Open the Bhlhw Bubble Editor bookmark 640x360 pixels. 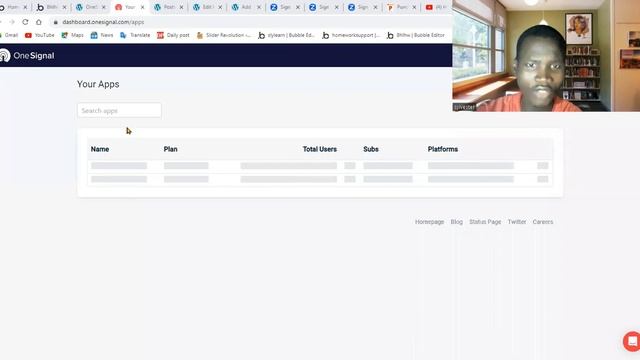[416, 36]
